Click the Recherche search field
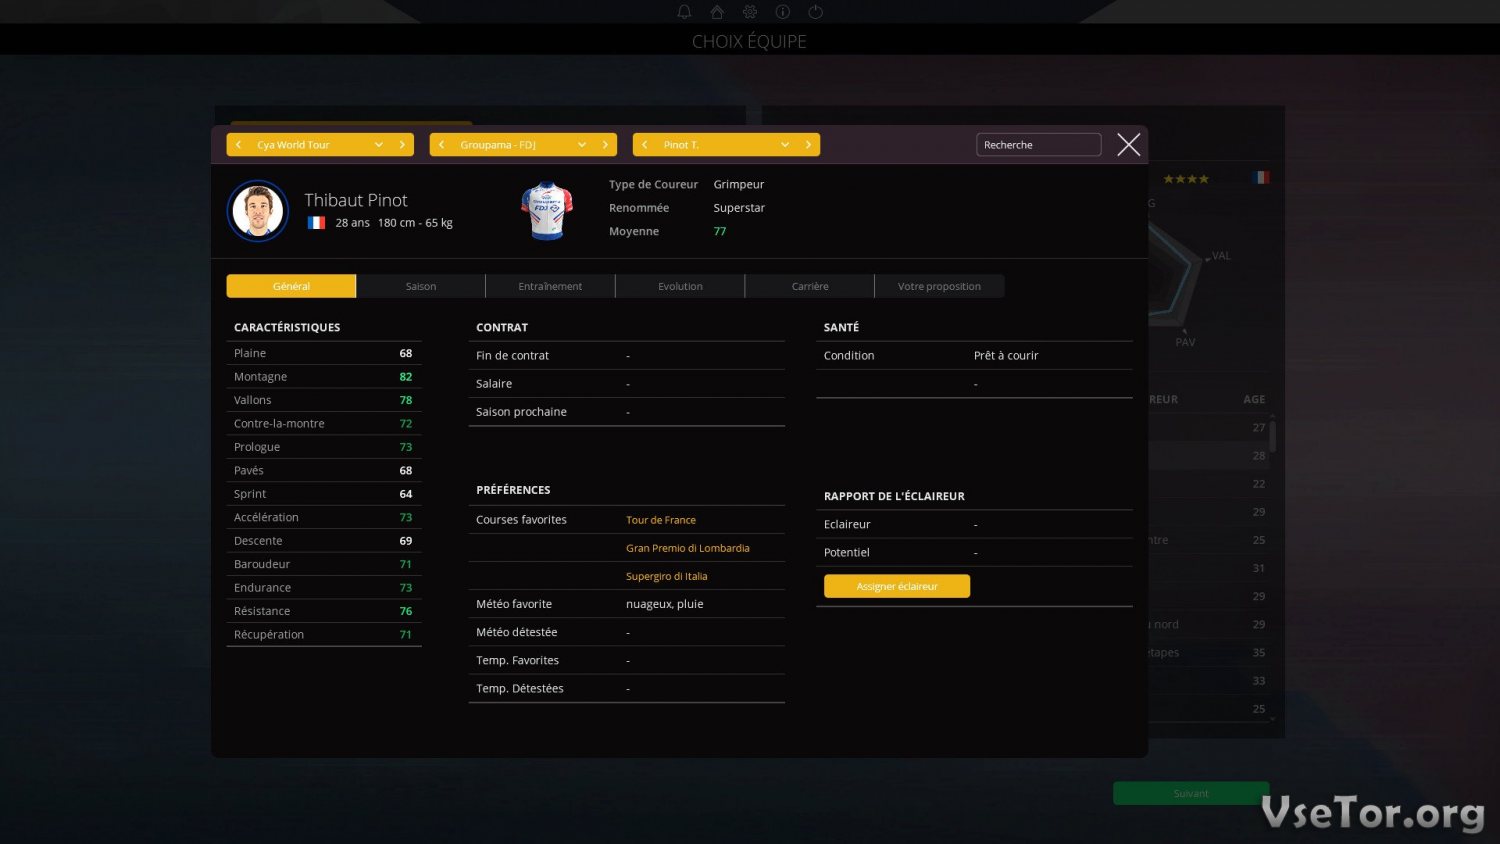 [1038, 145]
